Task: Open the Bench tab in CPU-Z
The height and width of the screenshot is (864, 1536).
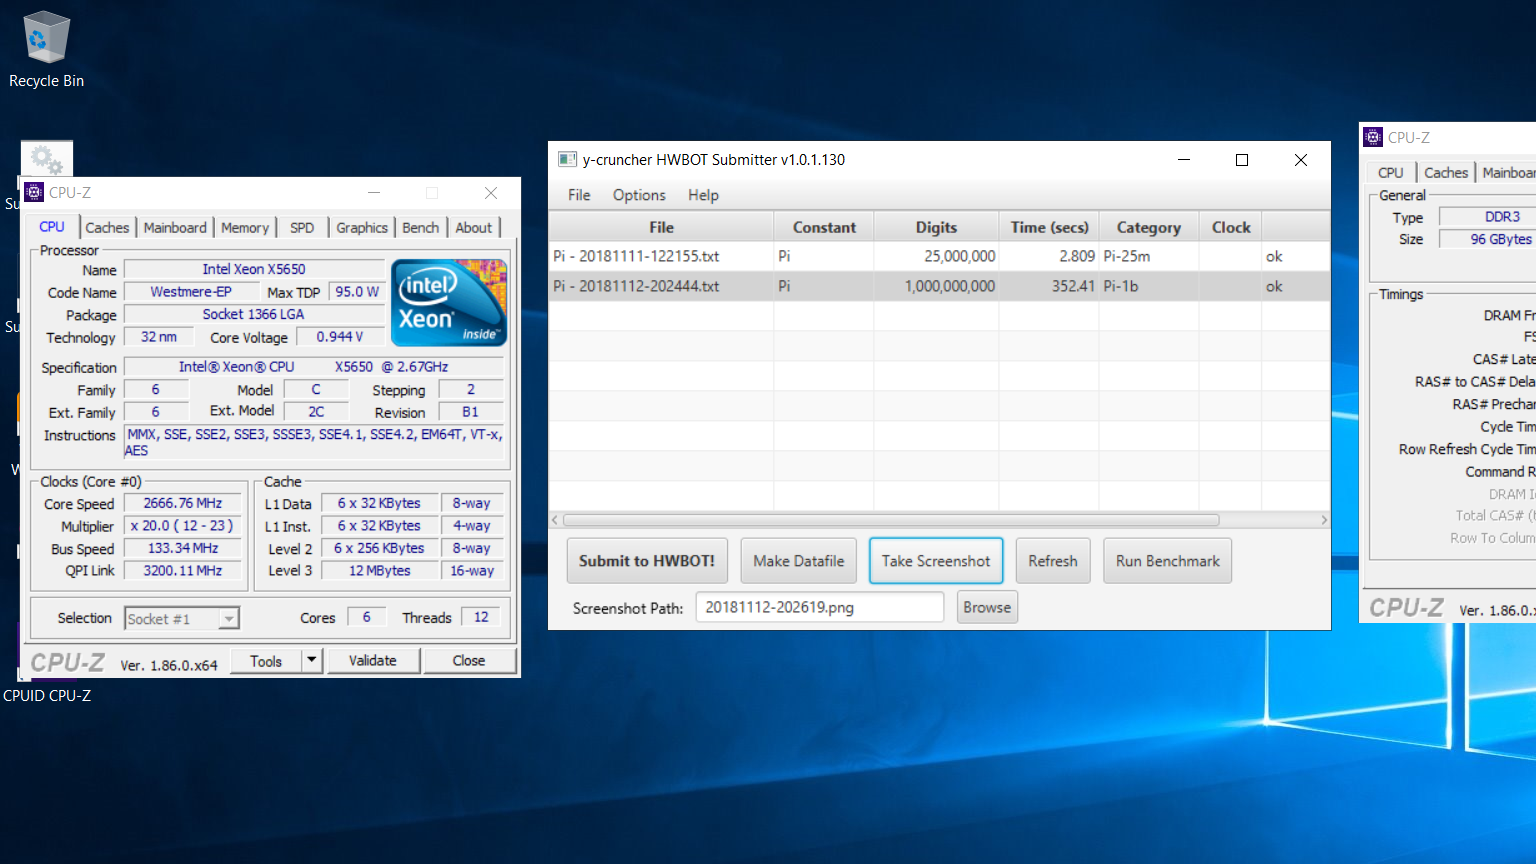Action: pyautogui.click(x=421, y=228)
